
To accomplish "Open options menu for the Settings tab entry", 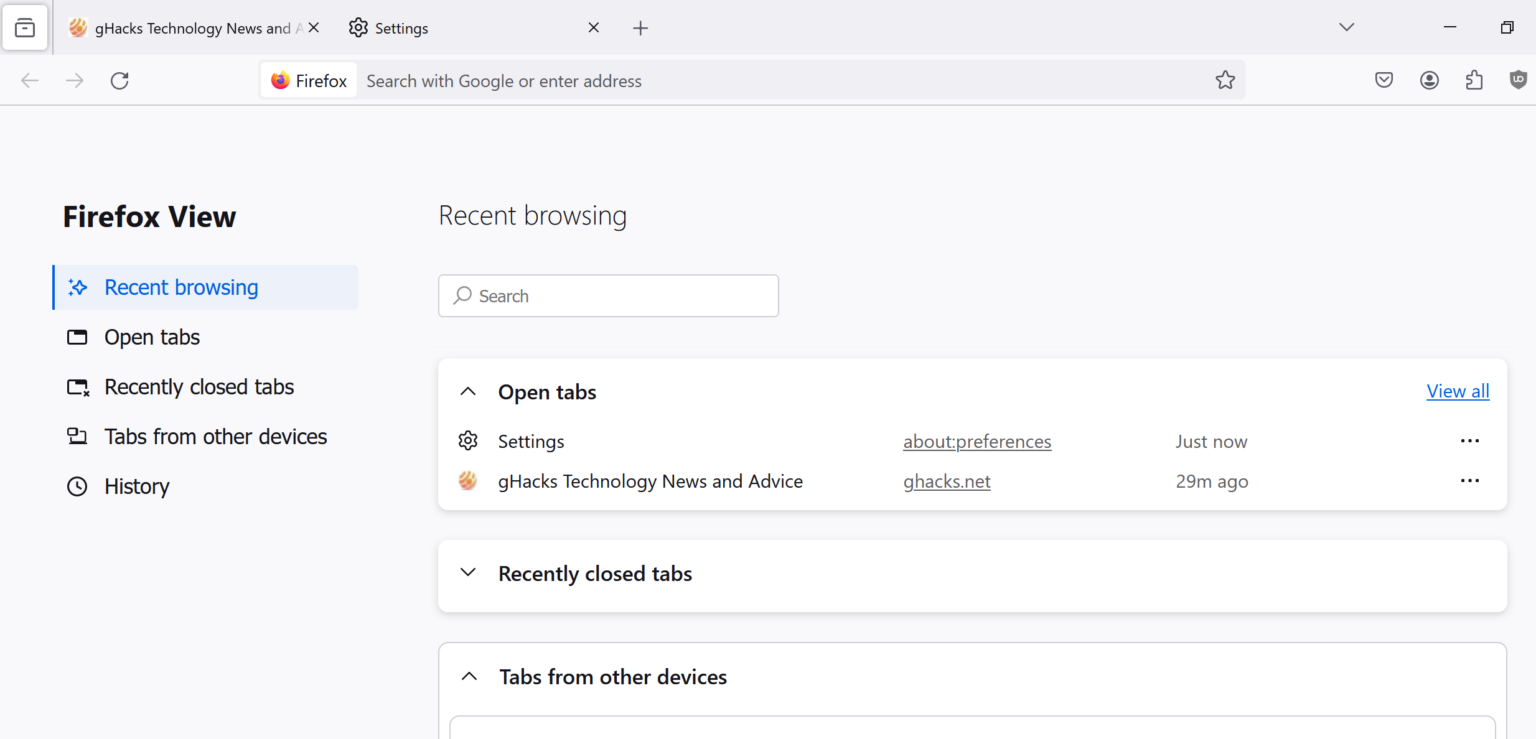I will tap(1469, 440).
